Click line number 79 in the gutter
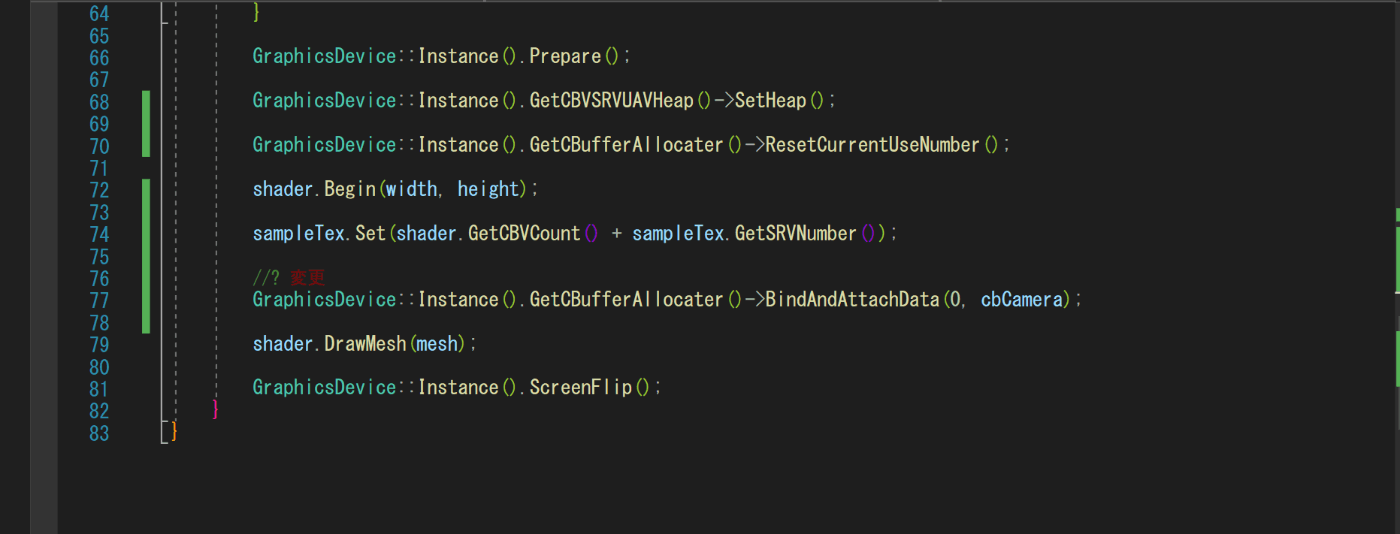 coord(99,343)
